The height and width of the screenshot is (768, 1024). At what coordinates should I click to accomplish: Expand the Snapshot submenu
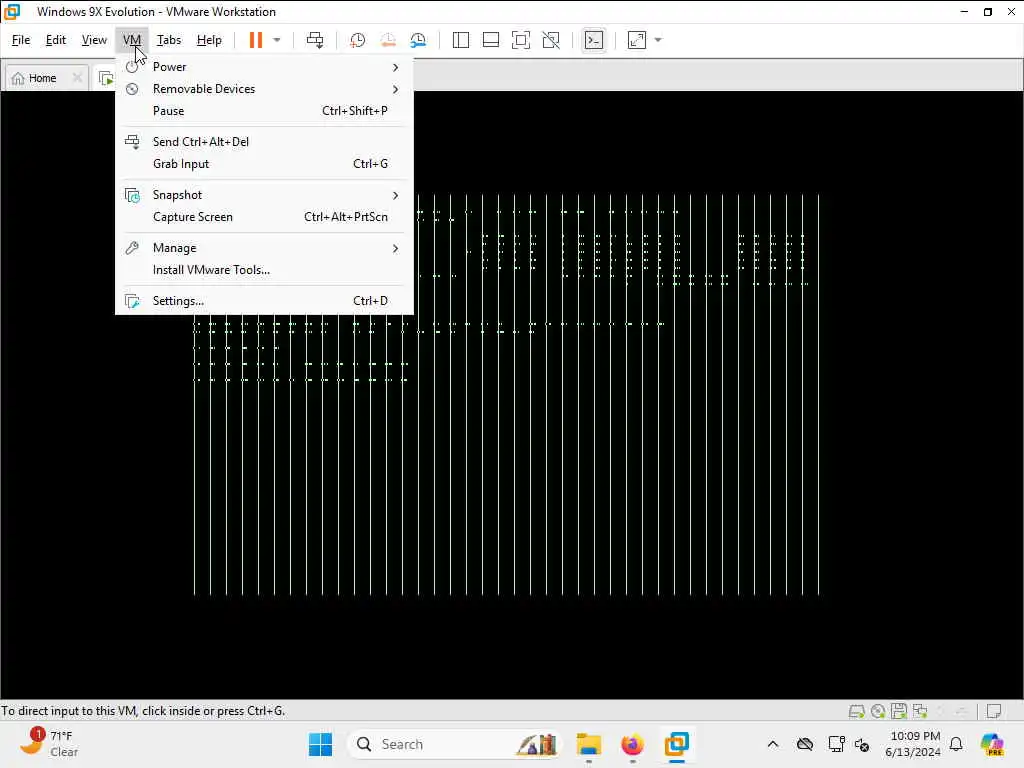click(x=264, y=195)
